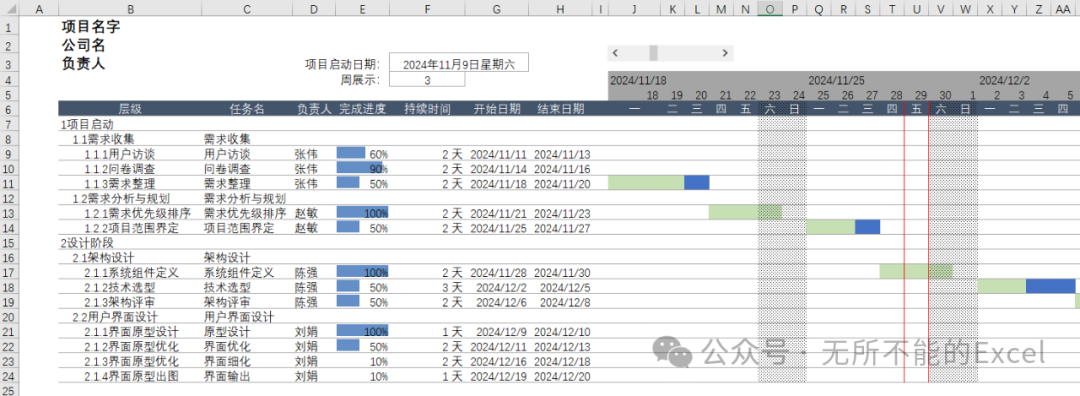Click the start date 2024/11/11 cell
1080x396 pixels.
(498, 154)
